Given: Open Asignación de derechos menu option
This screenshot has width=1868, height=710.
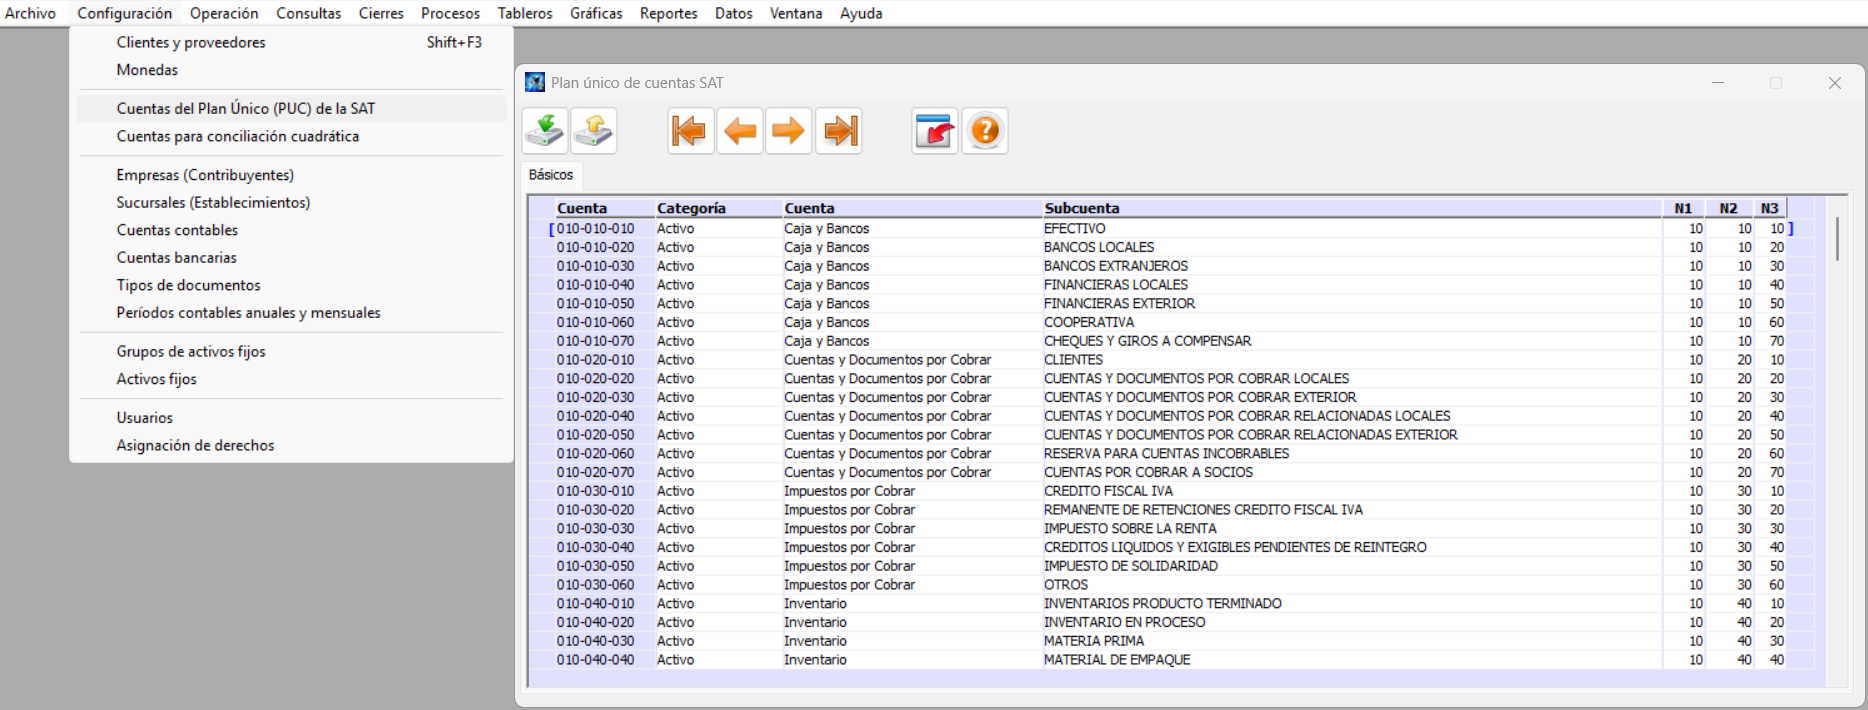Looking at the screenshot, I should 195,445.
